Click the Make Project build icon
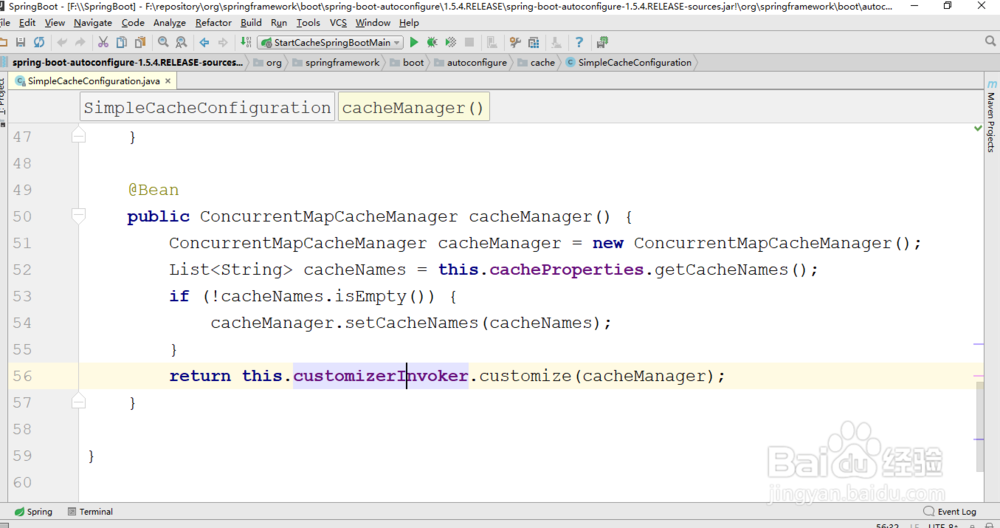The height and width of the screenshot is (528, 1000). pyautogui.click(x=246, y=42)
